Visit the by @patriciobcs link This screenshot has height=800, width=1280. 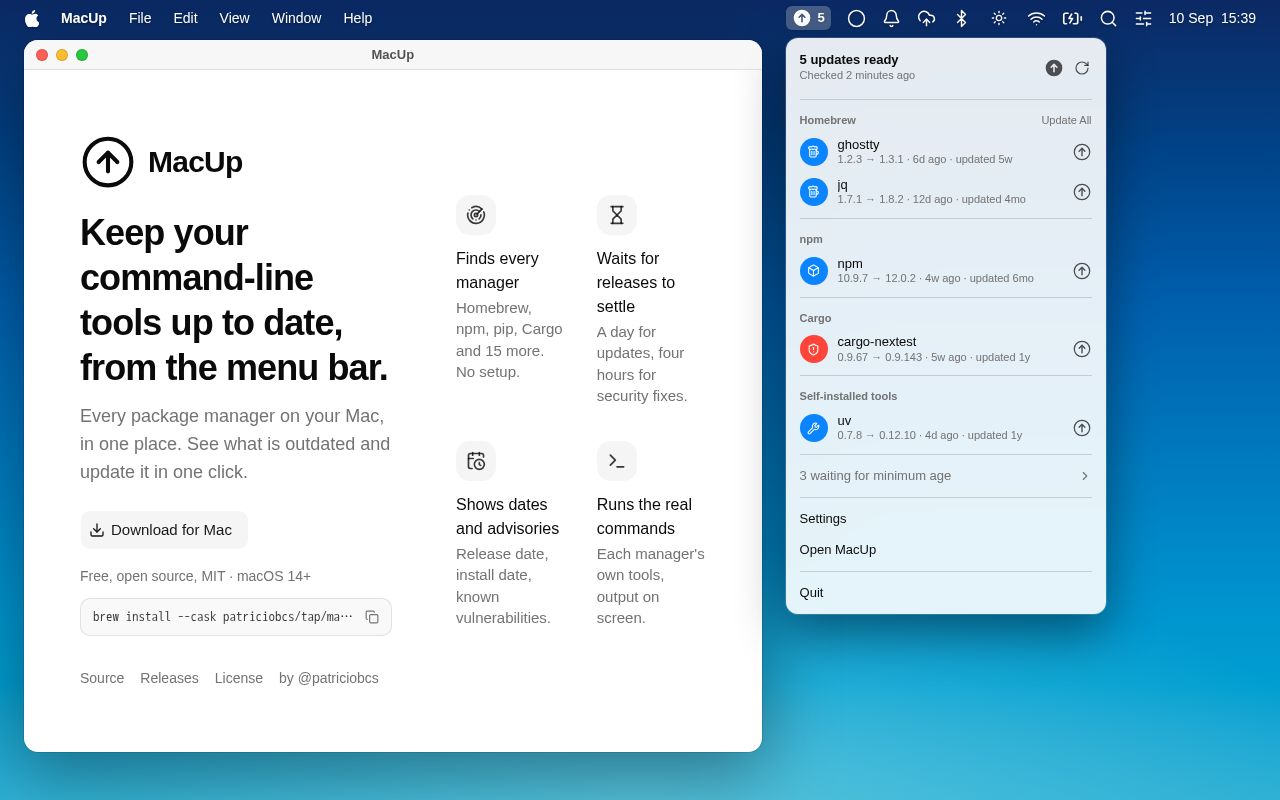pos(329,678)
